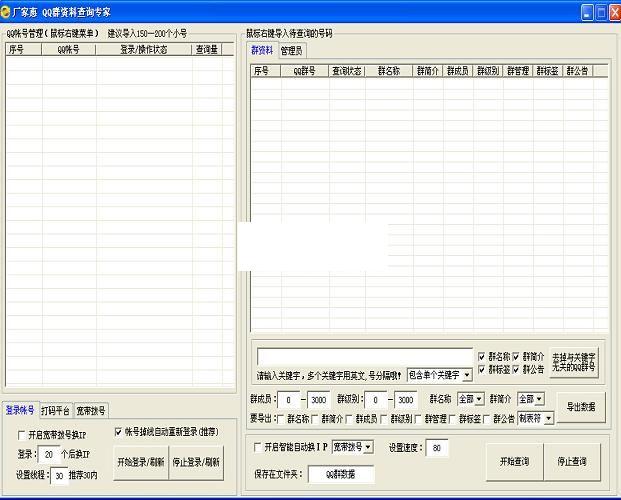Expand the 群名称 全部 dropdown
Viewport: 621px width, 500px height.
[480, 399]
